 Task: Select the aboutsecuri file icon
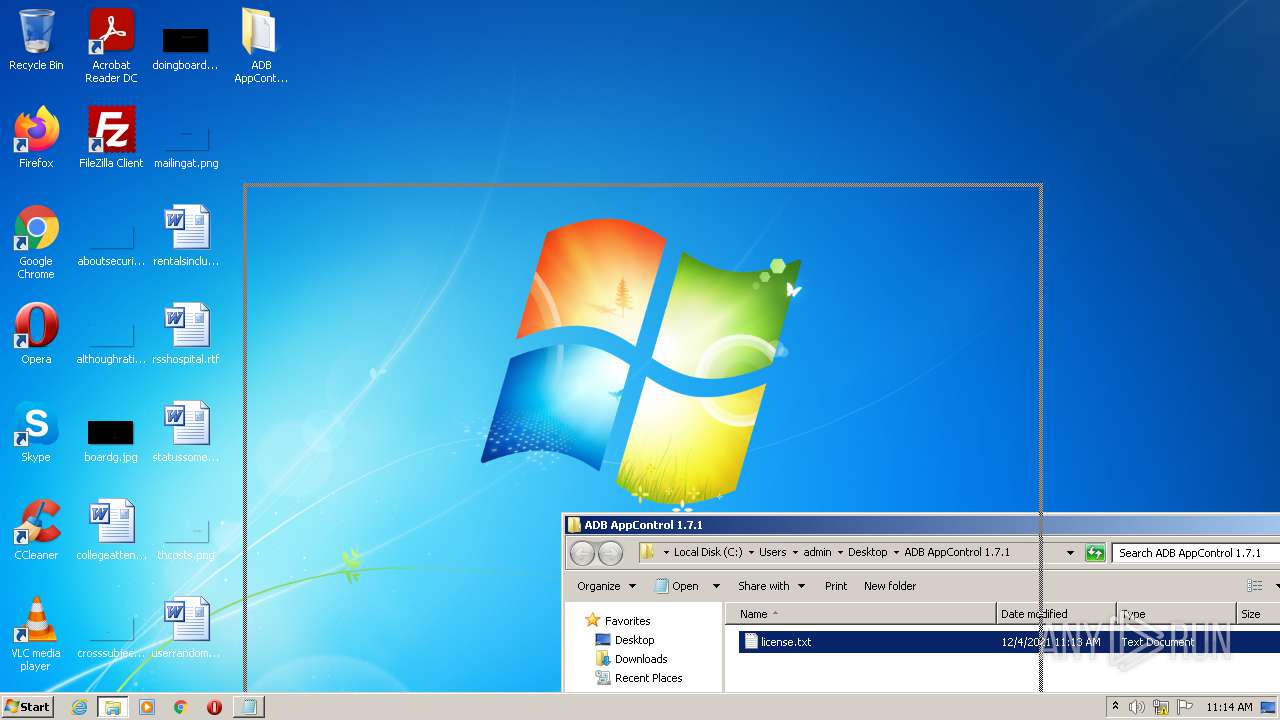coord(111,247)
